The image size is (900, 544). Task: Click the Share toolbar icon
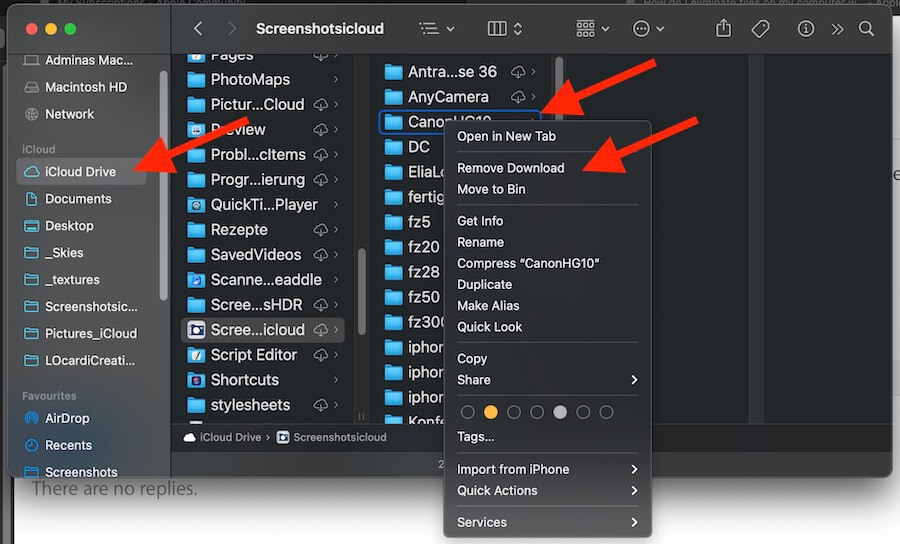(x=723, y=28)
